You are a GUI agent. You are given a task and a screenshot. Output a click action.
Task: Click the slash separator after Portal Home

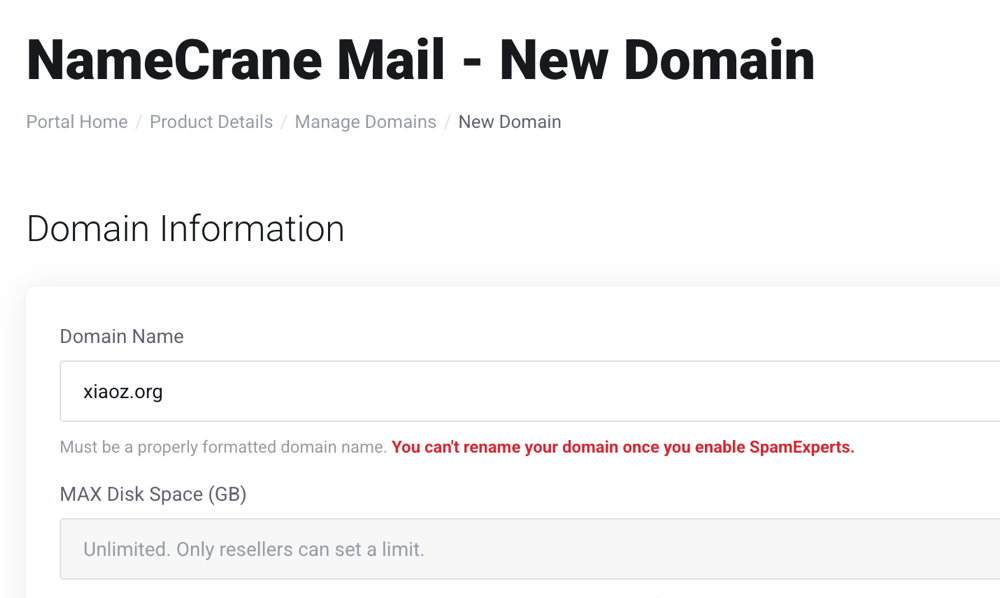click(138, 122)
